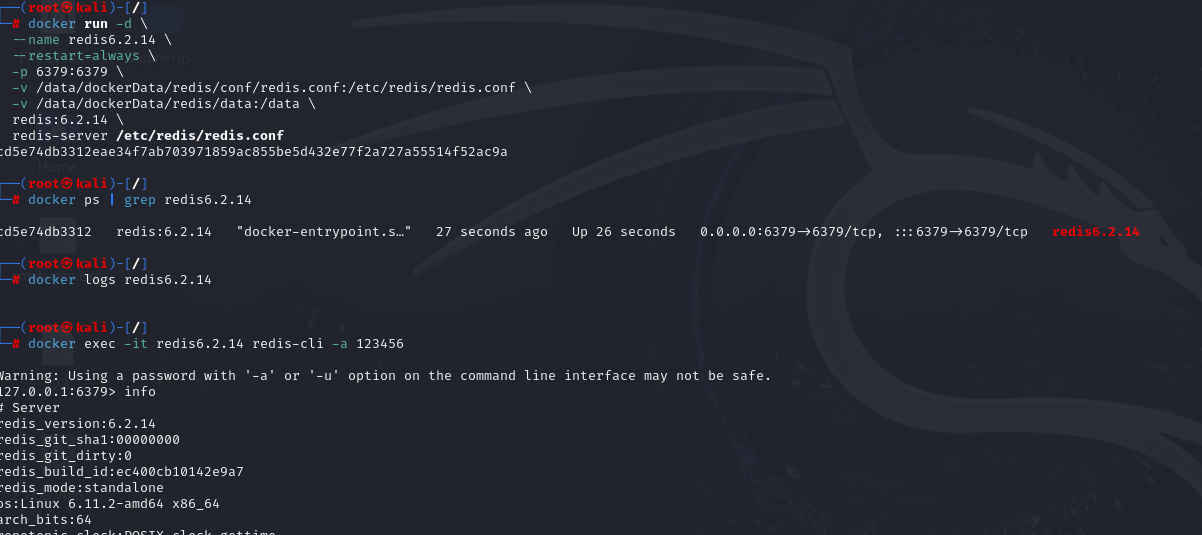Click the redis_version:6.2.14 output line

(78, 424)
